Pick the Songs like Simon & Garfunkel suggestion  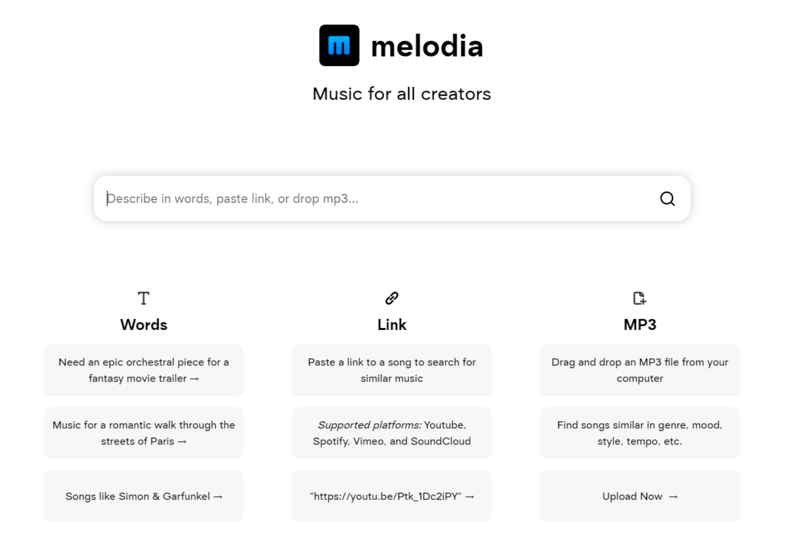click(x=143, y=496)
